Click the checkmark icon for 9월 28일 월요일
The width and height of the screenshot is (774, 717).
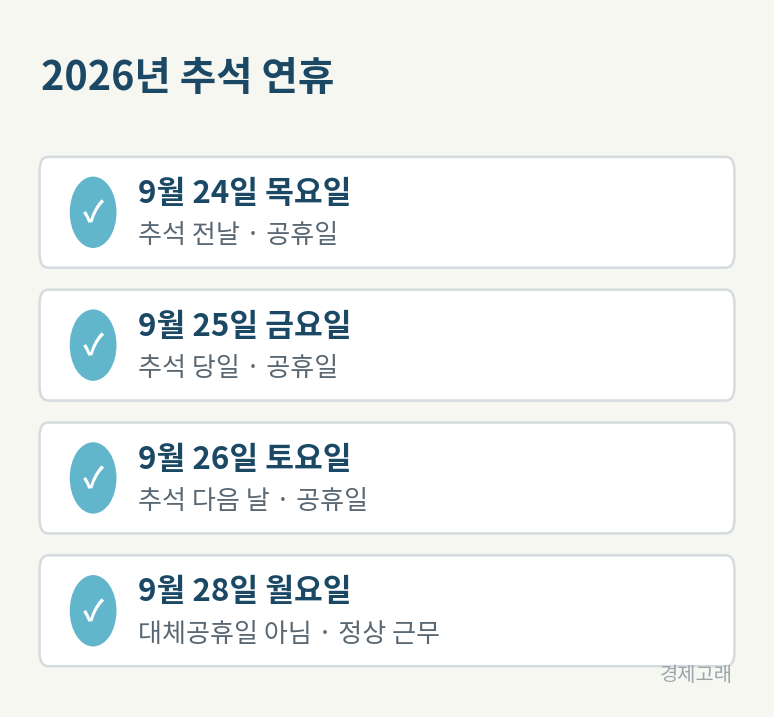[93, 610]
